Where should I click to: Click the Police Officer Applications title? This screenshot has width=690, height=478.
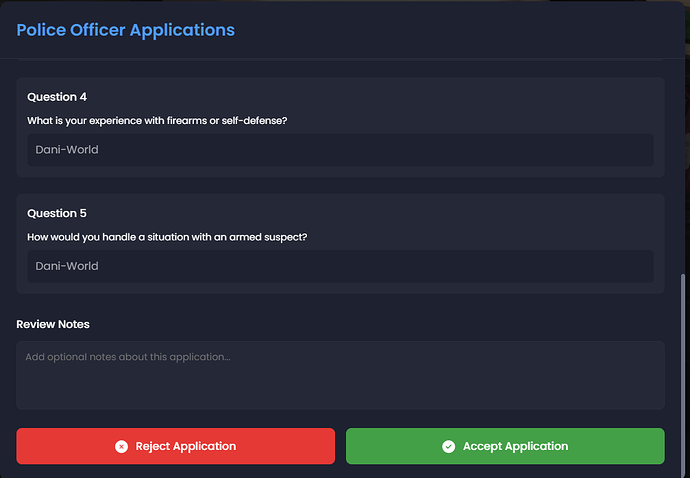coord(125,30)
